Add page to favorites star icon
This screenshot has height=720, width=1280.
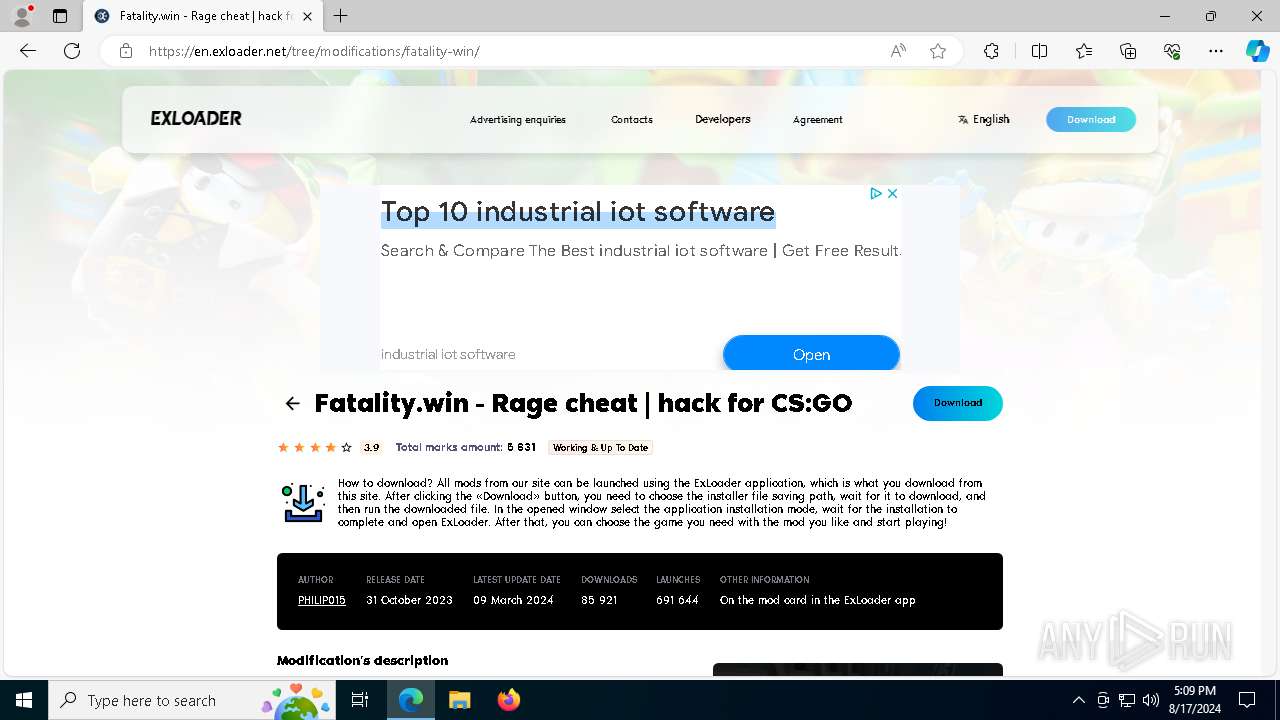pyautogui.click(x=938, y=51)
